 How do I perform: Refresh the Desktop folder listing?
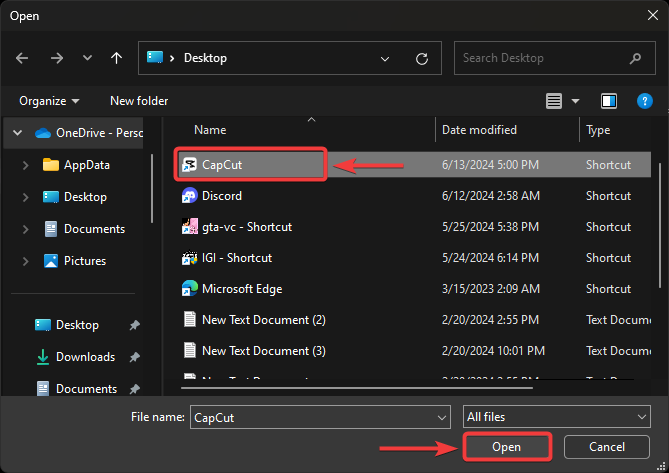[422, 58]
